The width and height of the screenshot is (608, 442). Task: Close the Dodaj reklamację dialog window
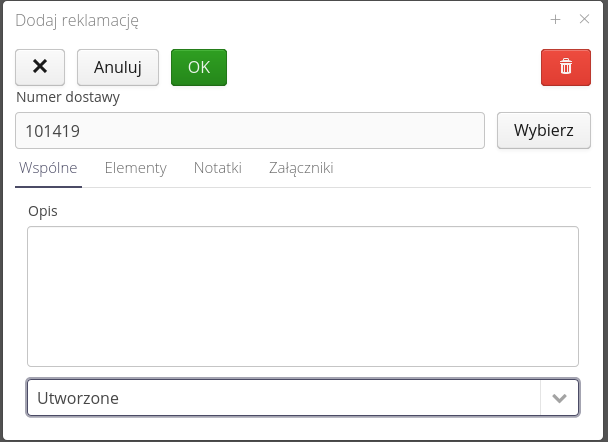[x=585, y=19]
